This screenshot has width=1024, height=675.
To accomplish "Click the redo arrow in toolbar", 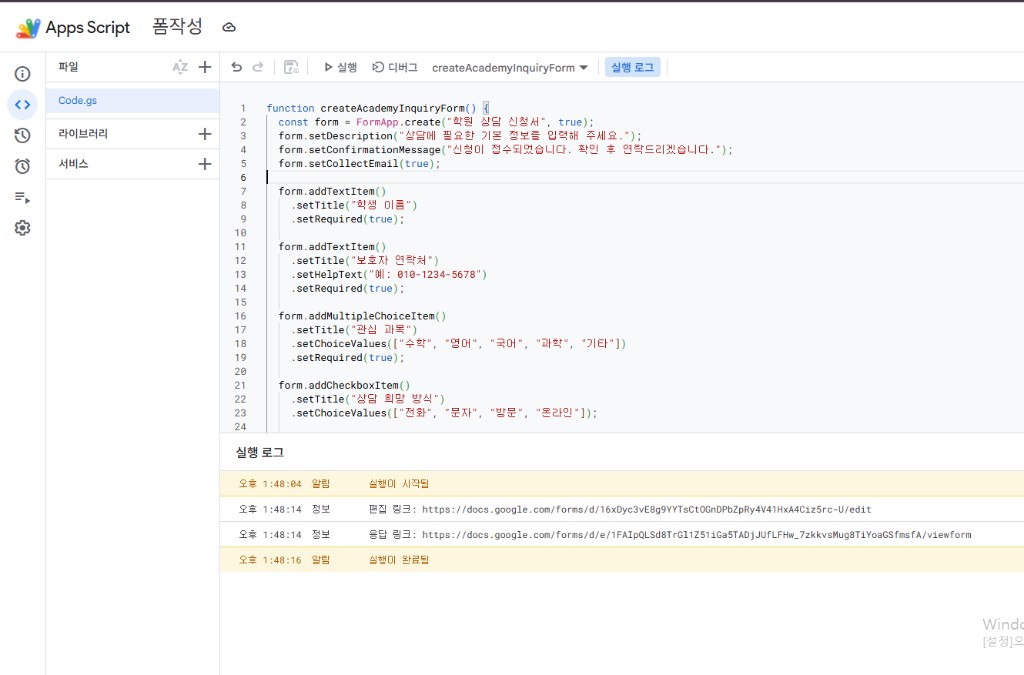I will (x=258, y=67).
